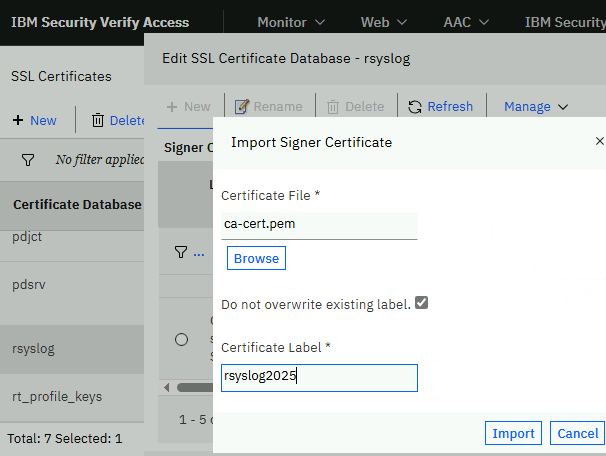
Task: Click Total: 7 Selected: 1 status text
Action: (65, 439)
